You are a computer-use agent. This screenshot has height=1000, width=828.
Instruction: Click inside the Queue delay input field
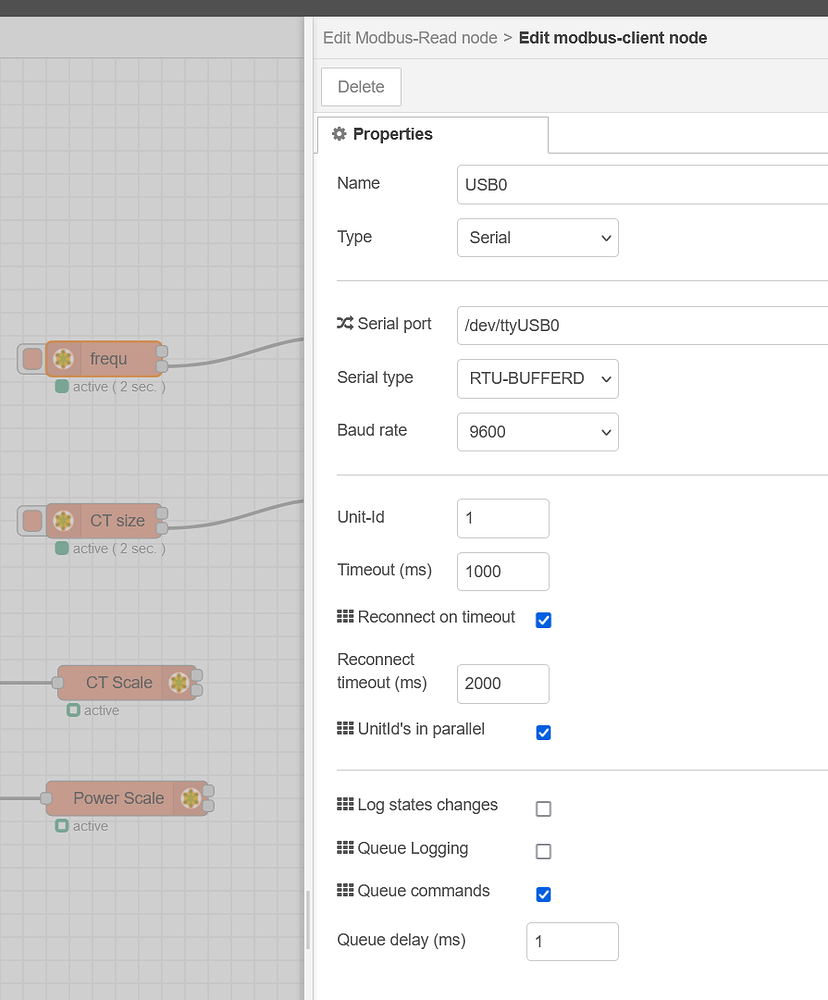coord(571,941)
